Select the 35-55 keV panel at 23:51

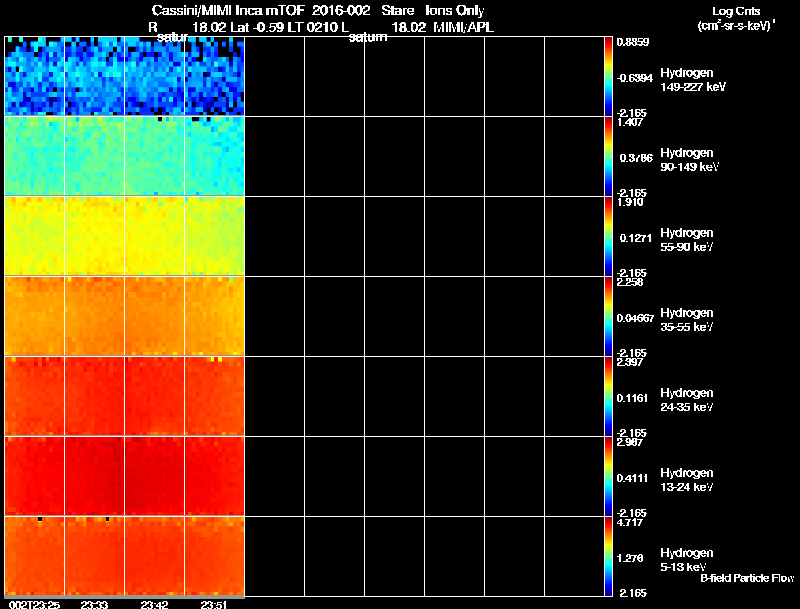coord(214,316)
